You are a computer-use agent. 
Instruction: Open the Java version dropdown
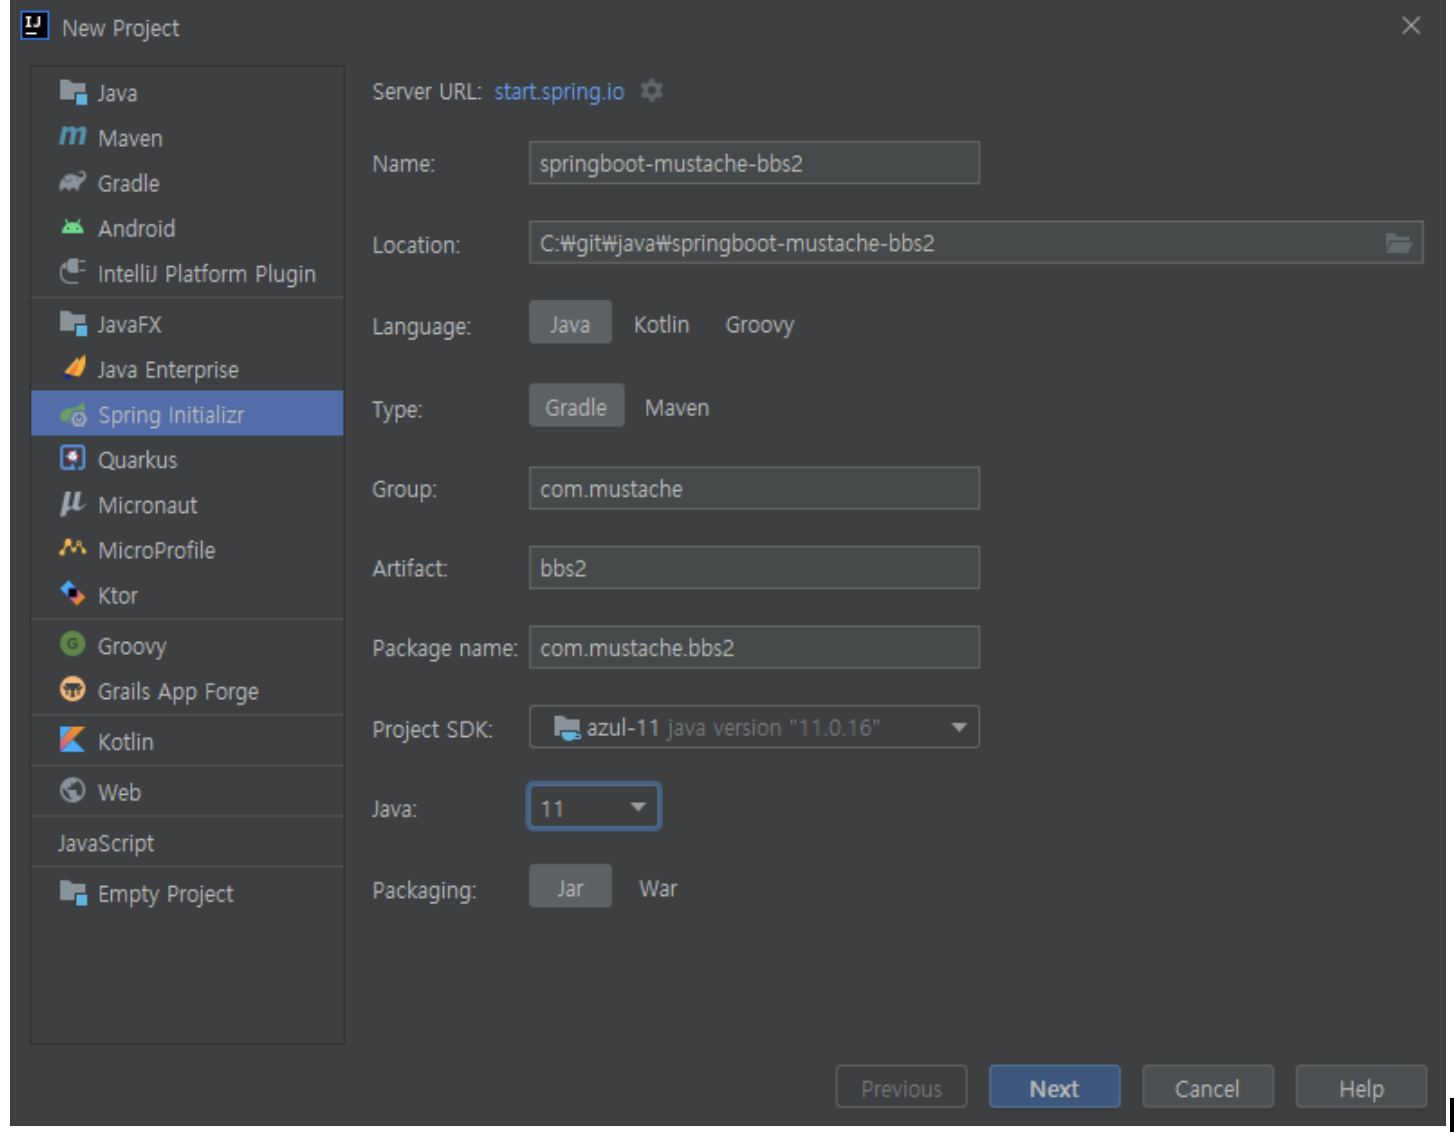(593, 807)
